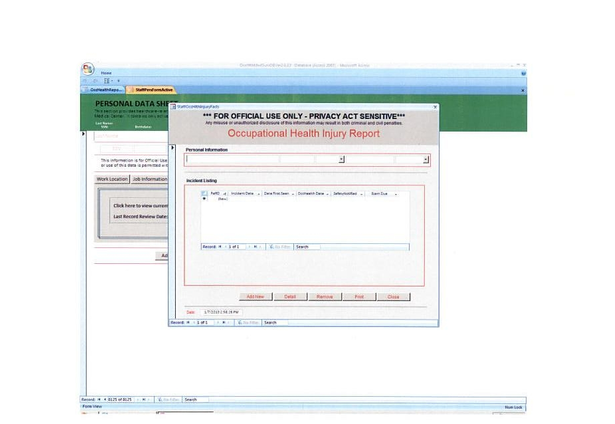This screenshot has width=615, height=424.
Task: Open OccHealth Date column dropdown
Action: tap(327, 194)
